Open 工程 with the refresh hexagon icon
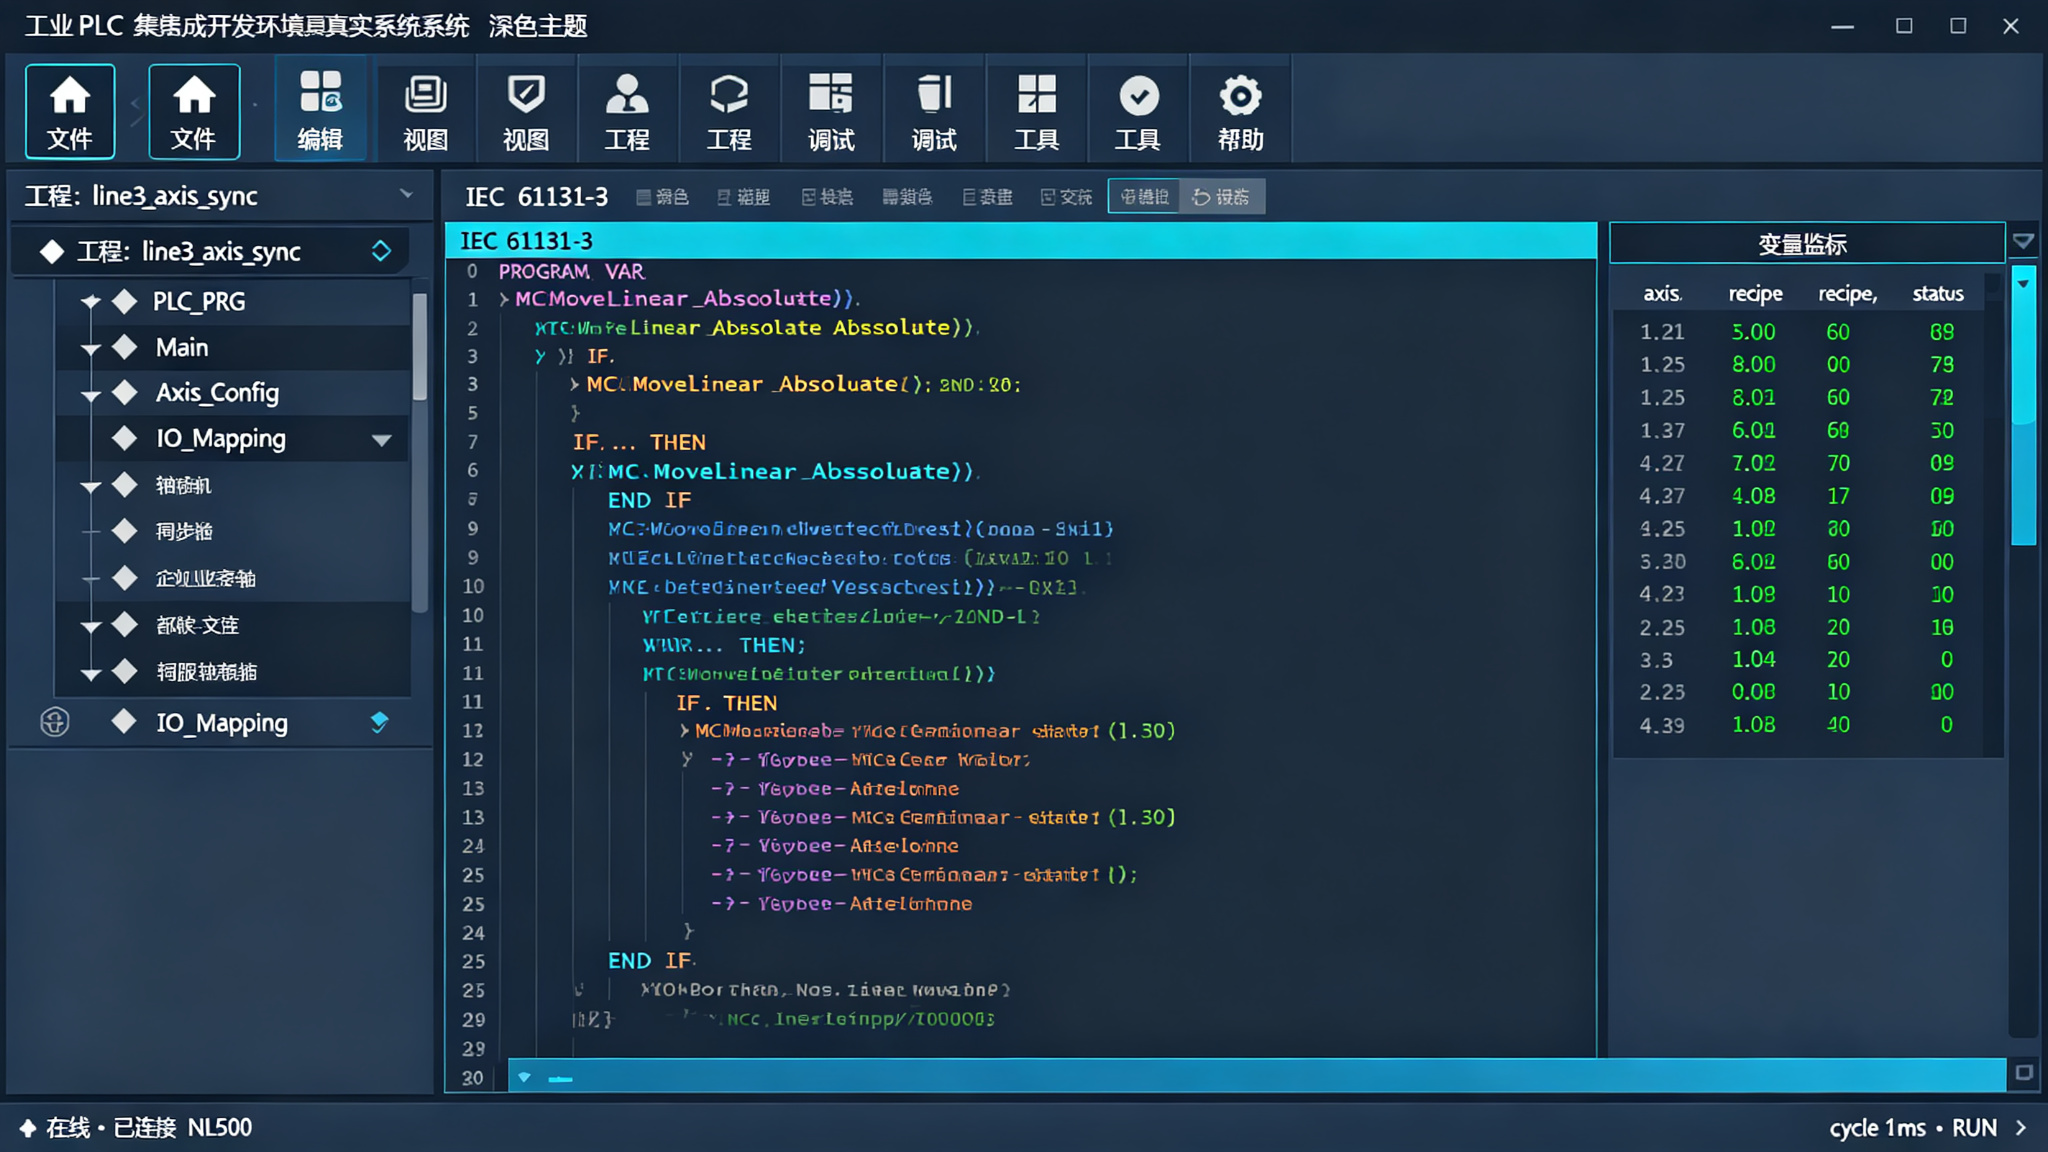2048x1152 pixels. pyautogui.click(x=729, y=111)
